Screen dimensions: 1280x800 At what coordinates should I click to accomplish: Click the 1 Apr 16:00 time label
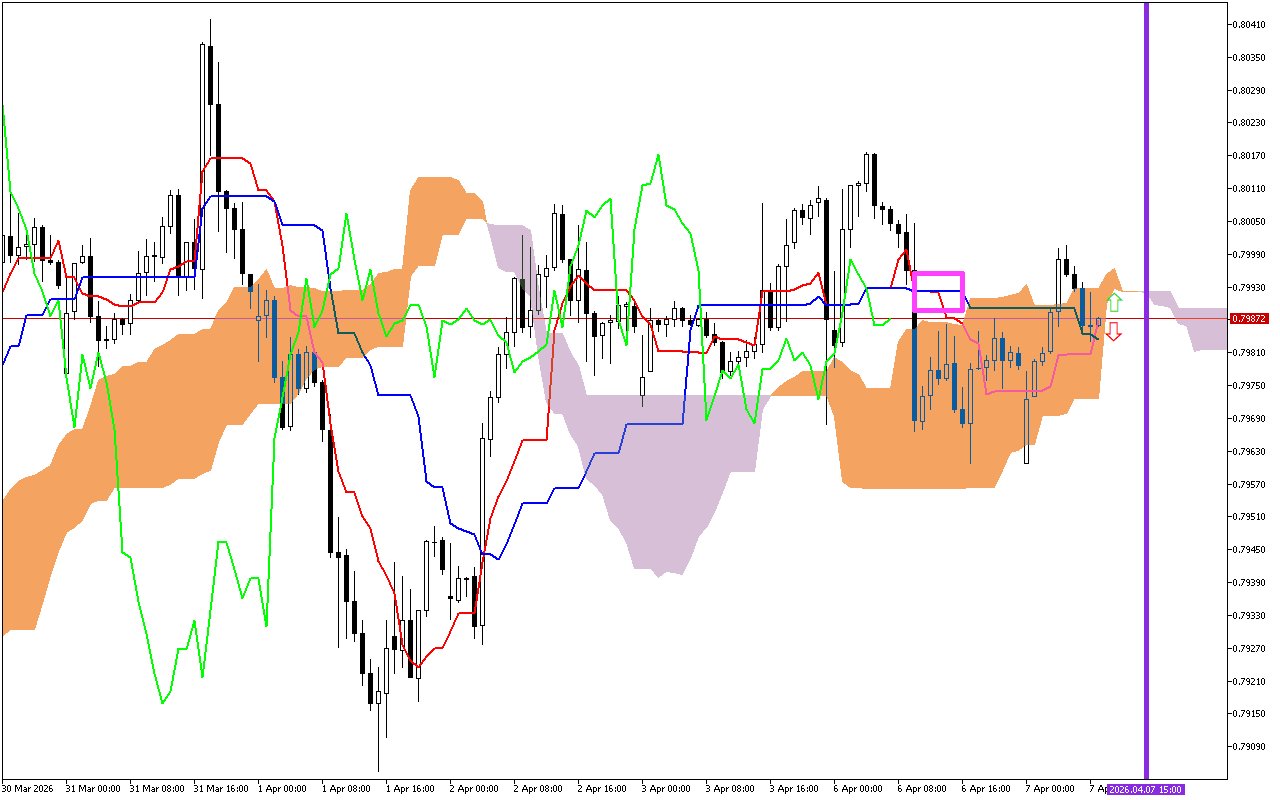tap(410, 788)
